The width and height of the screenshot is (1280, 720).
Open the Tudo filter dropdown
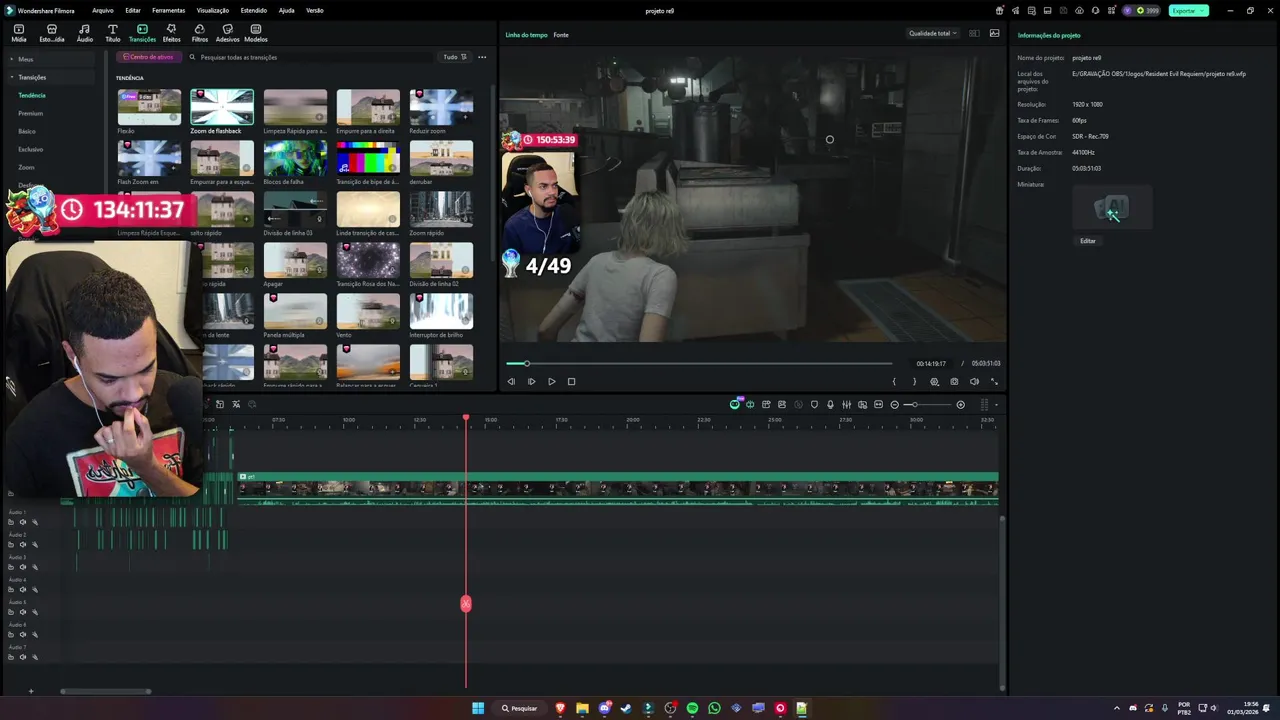[454, 57]
